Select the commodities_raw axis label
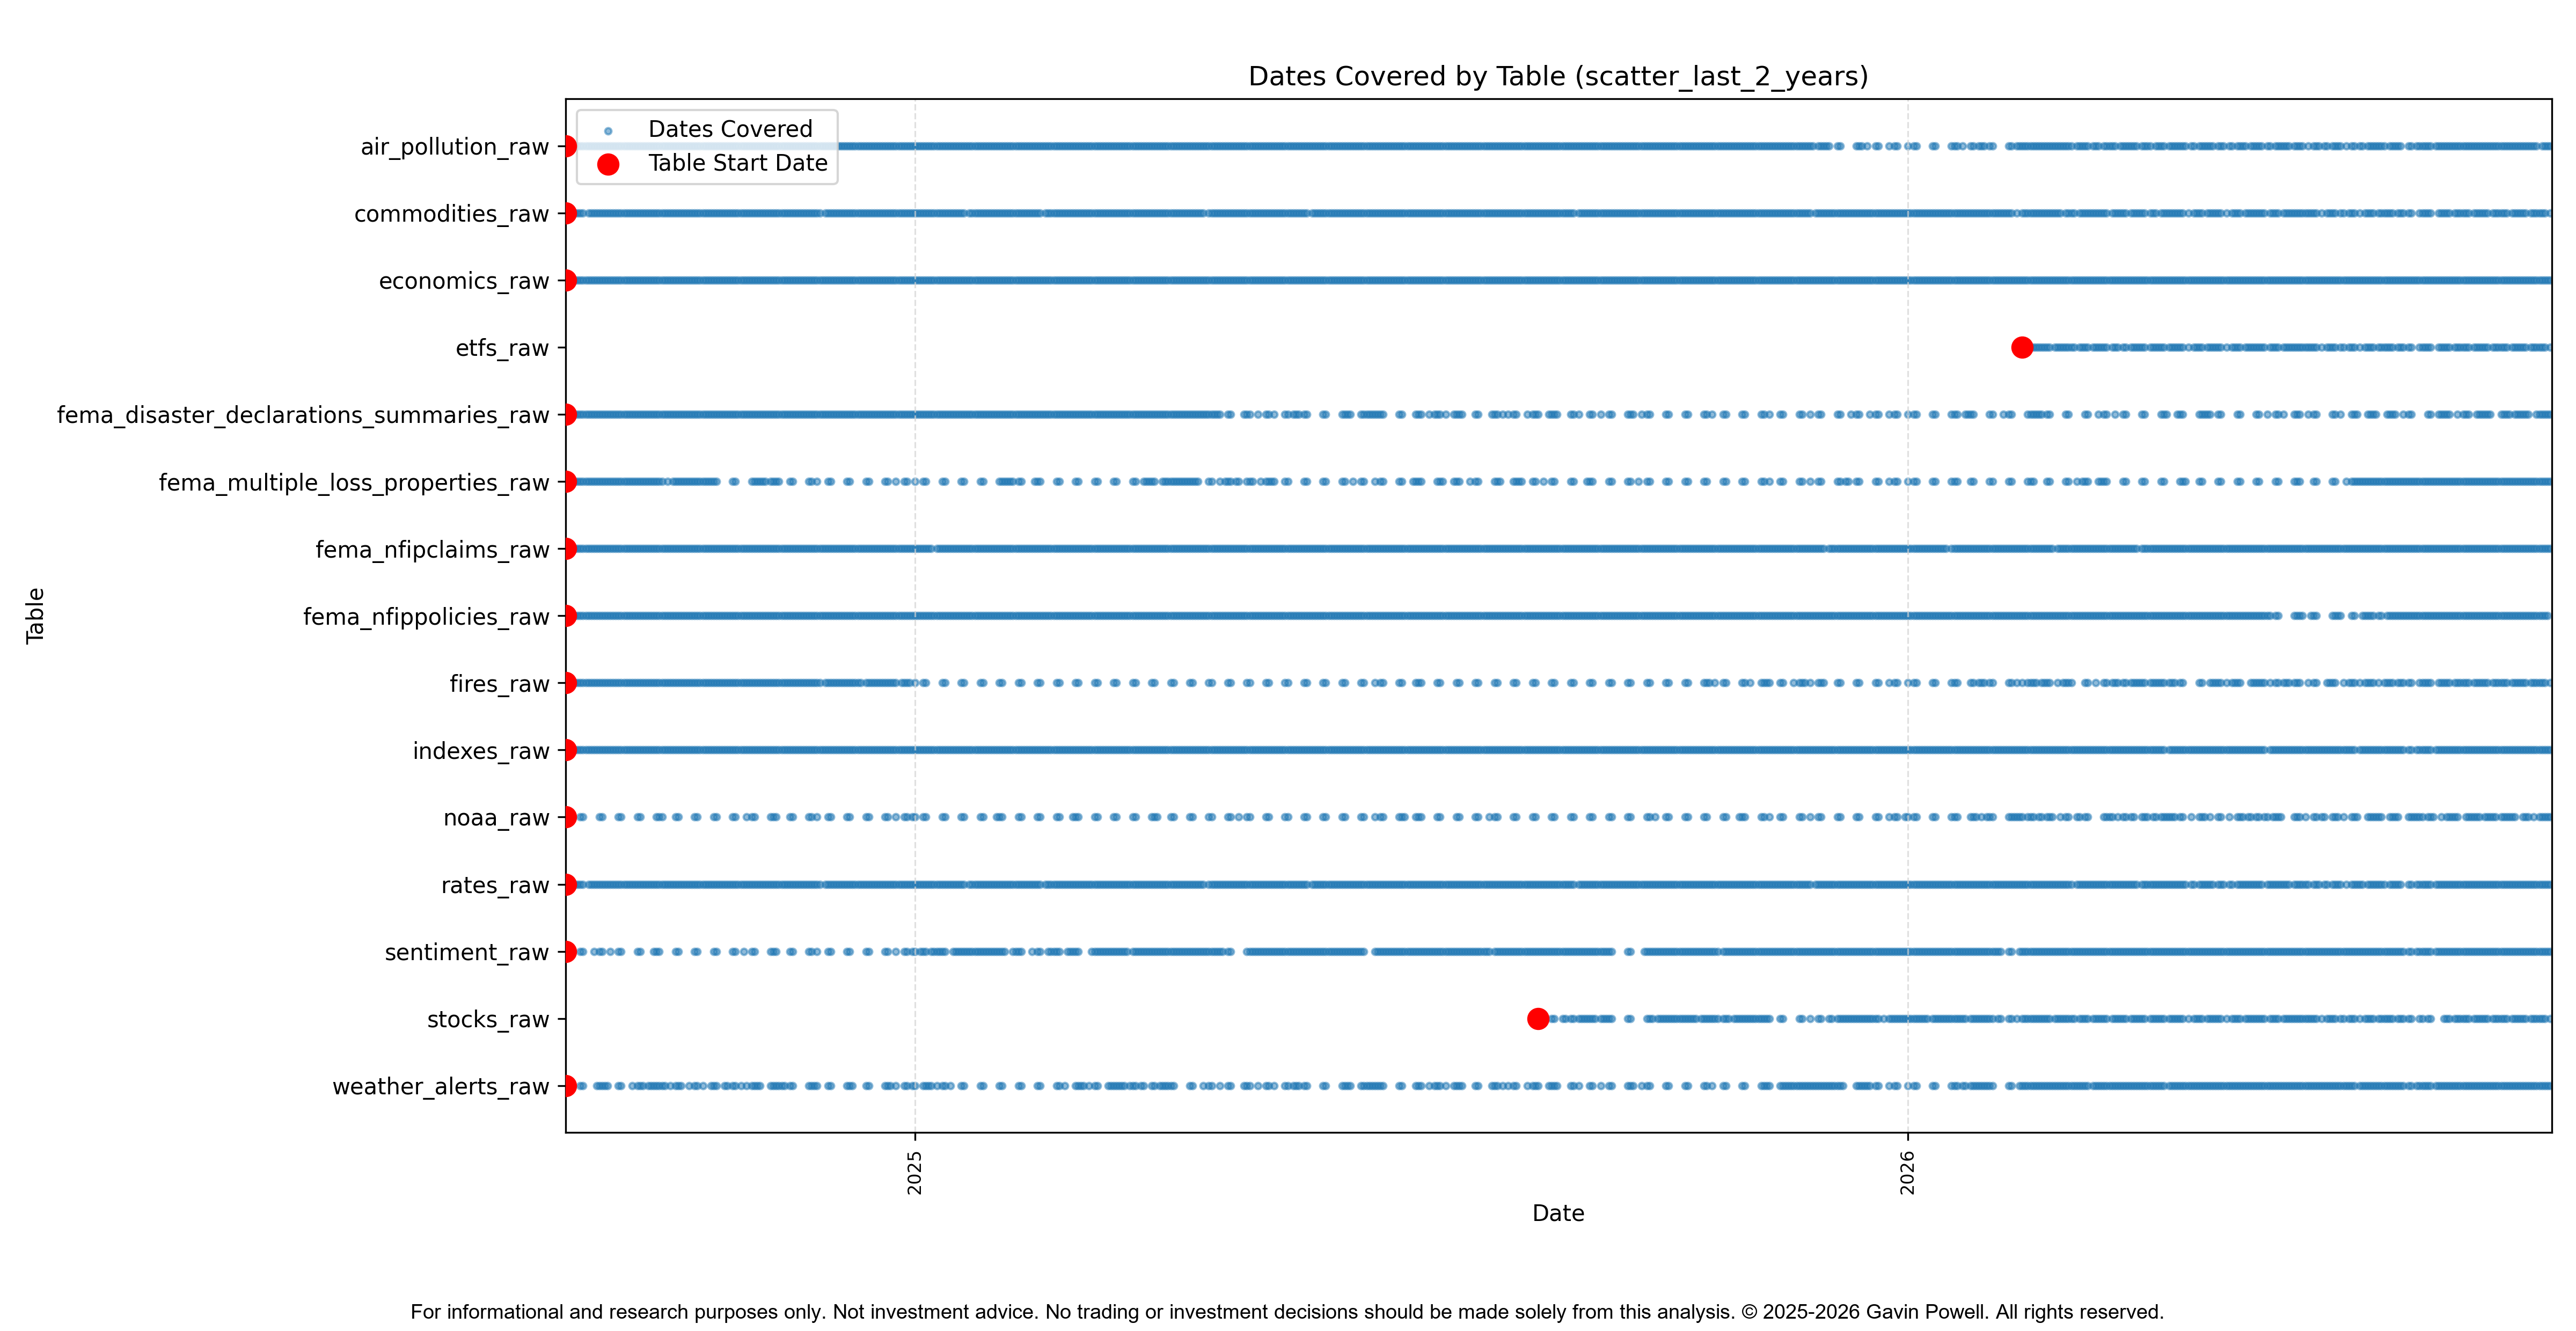 click(x=452, y=214)
